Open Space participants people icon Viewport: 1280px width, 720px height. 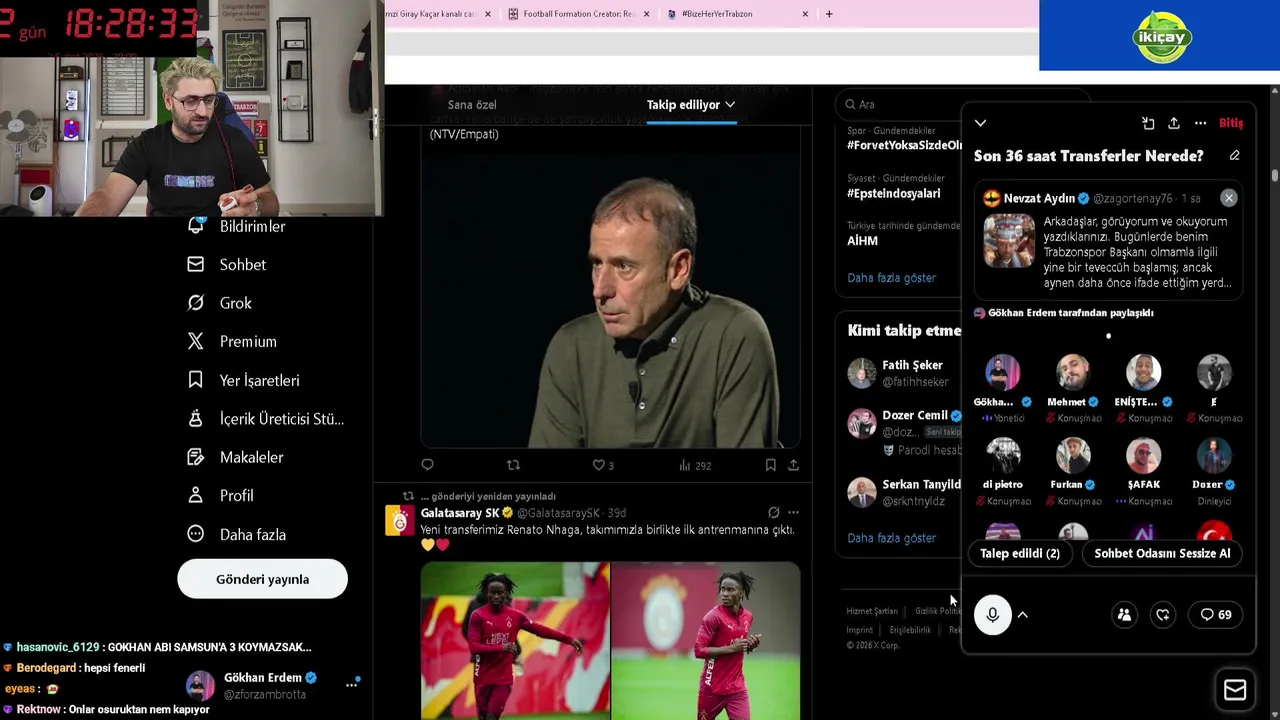[x=1124, y=615]
